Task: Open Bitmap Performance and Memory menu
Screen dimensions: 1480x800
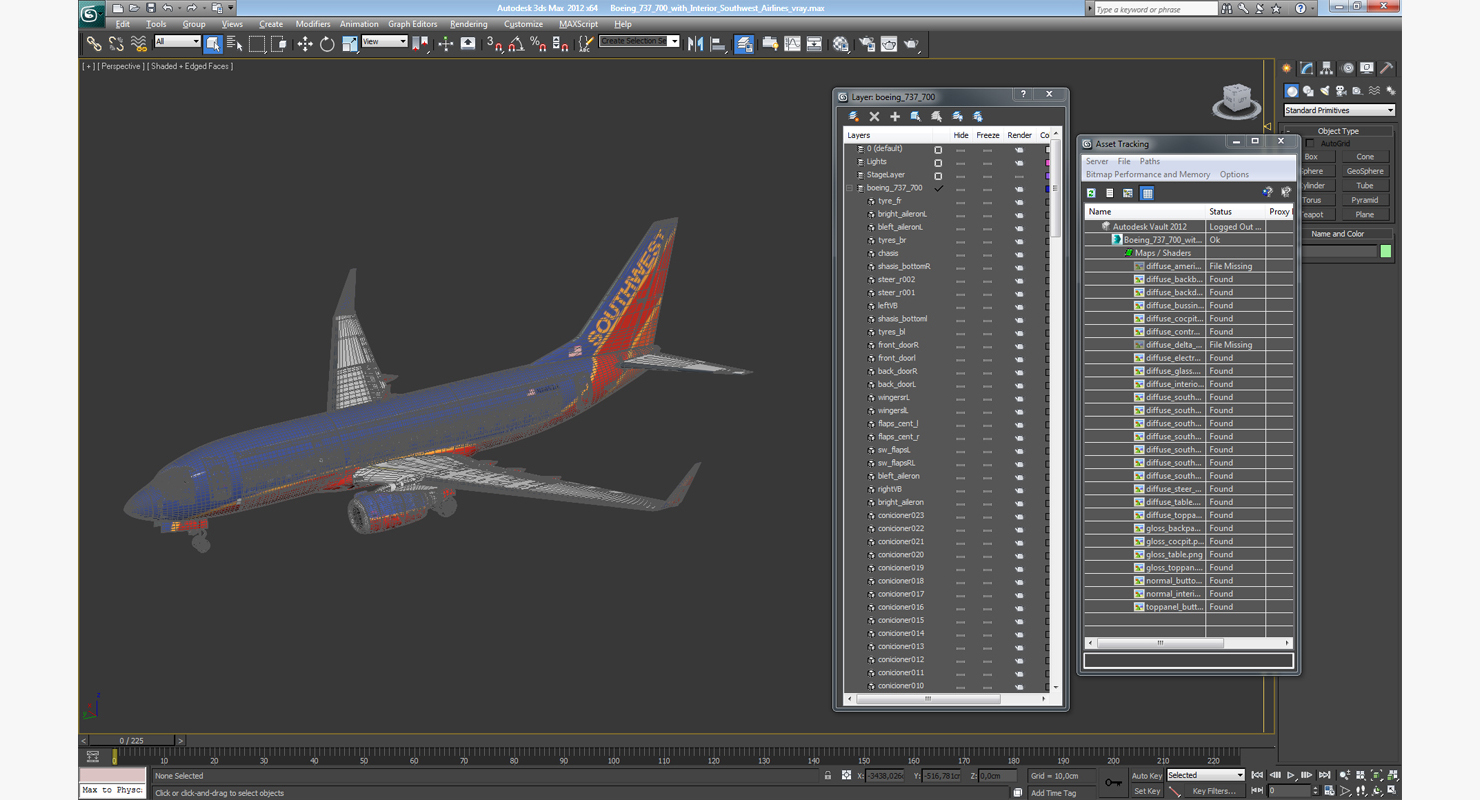Action: (x=1148, y=174)
